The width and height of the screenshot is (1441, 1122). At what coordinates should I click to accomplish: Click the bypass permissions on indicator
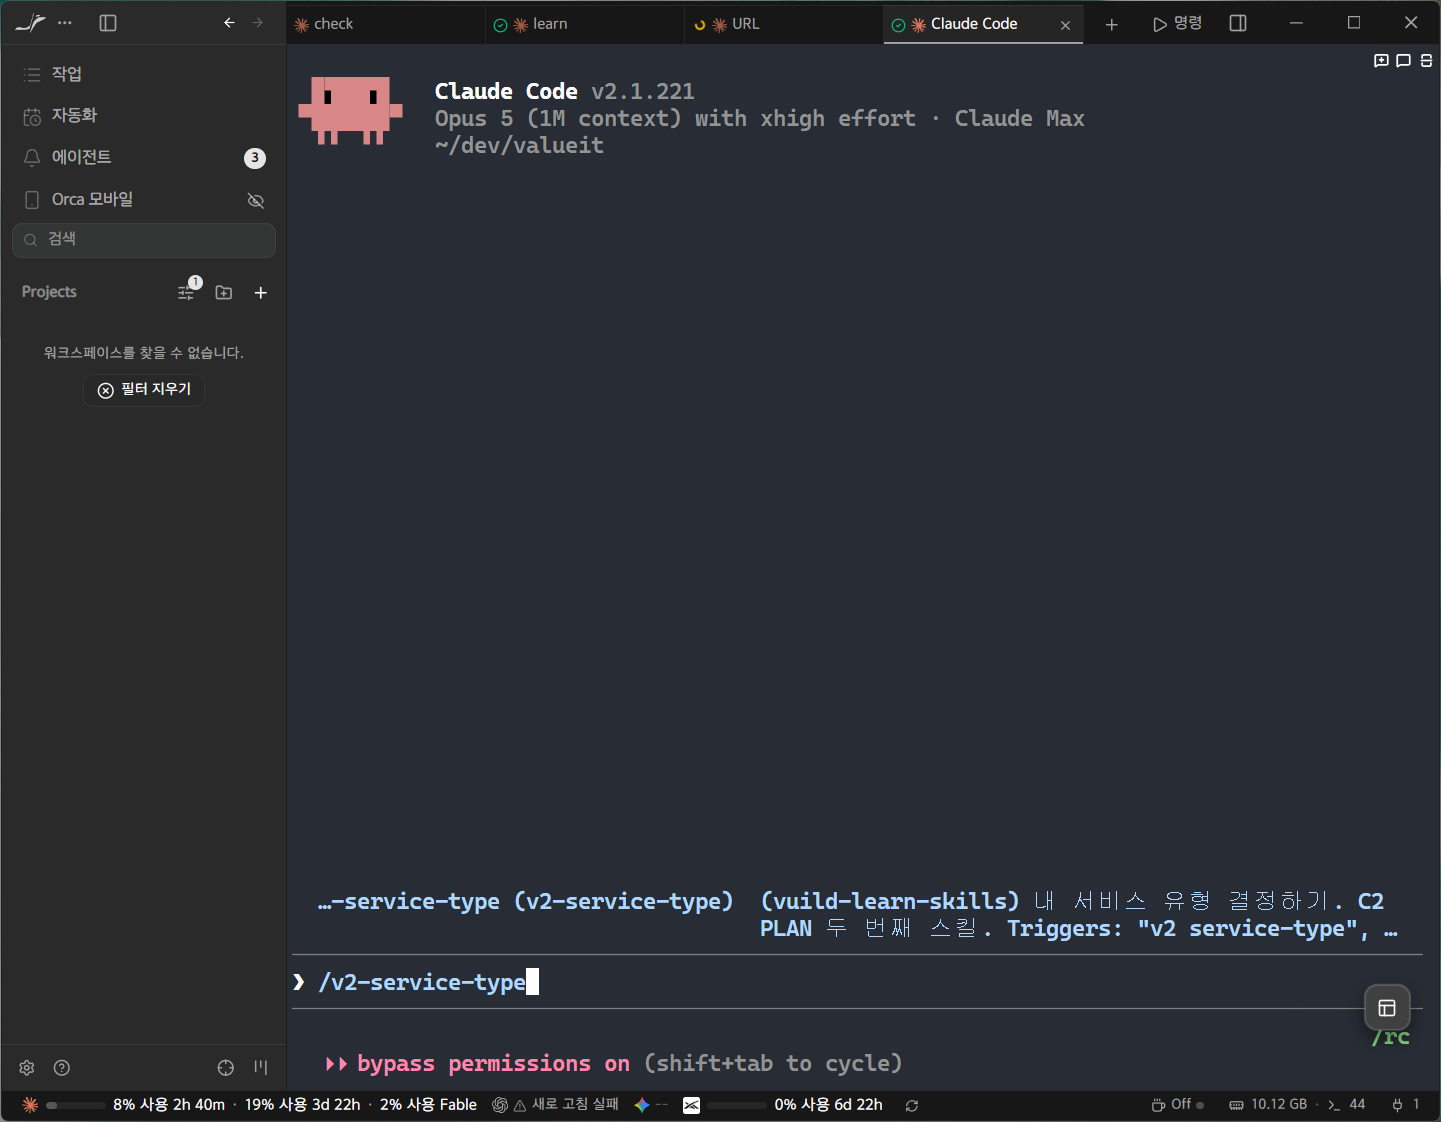[478, 1063]
